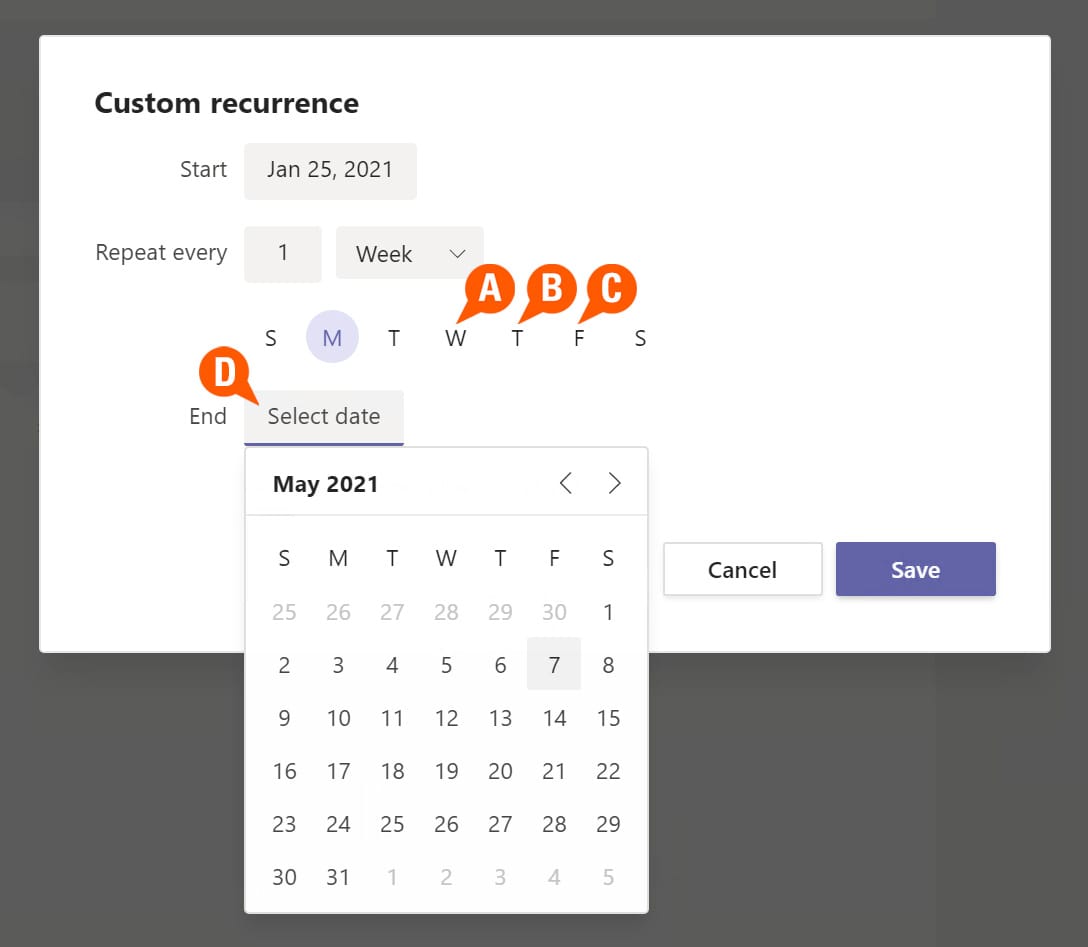Go to next month in calendar

pos(614,484)
